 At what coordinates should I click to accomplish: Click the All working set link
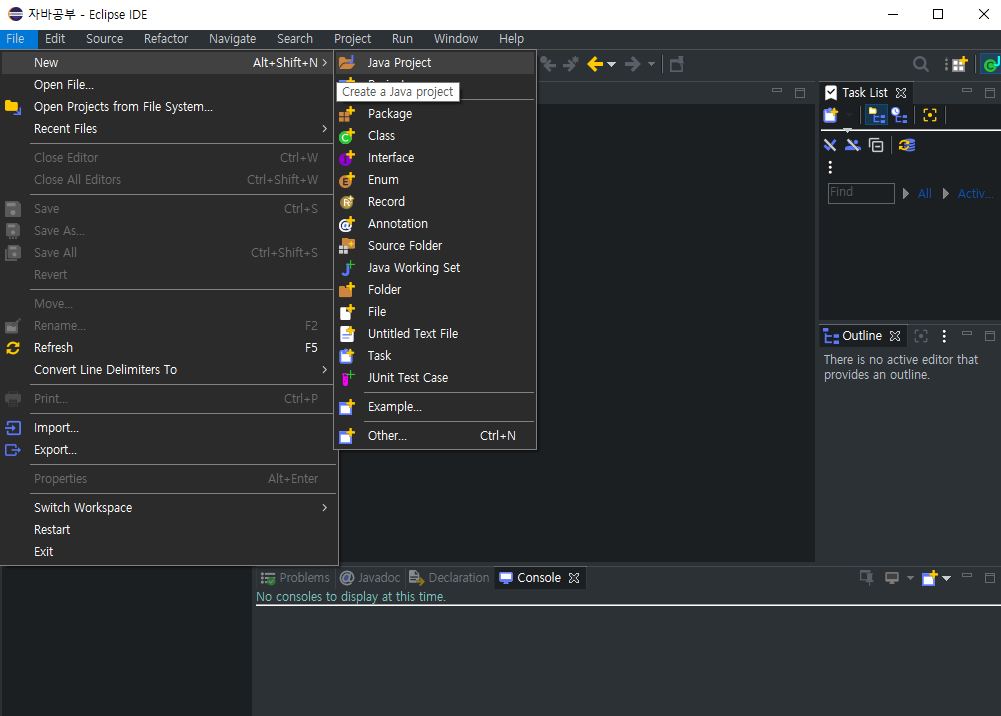click(x=924, y=193)
